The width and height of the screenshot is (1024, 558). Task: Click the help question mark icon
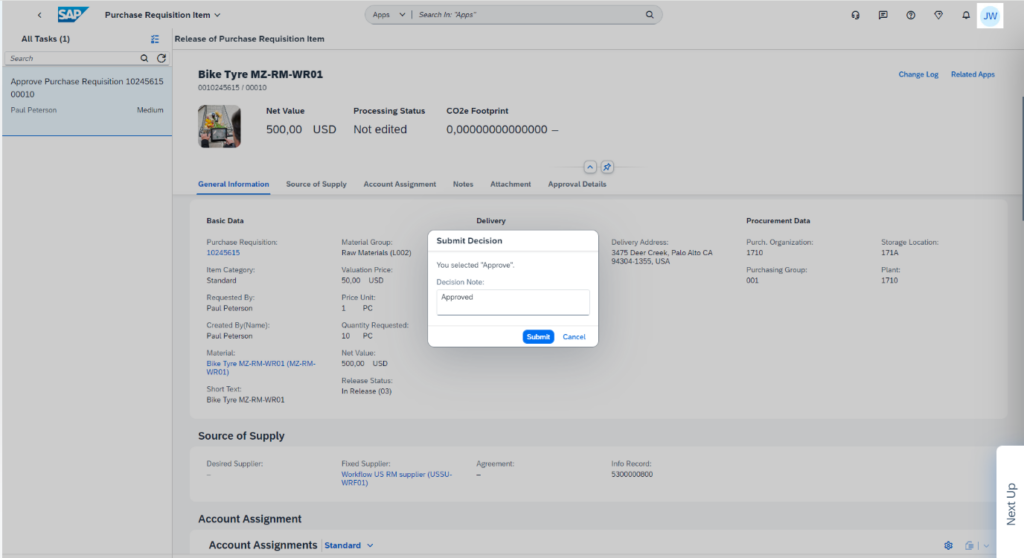(x=911, y=15)
